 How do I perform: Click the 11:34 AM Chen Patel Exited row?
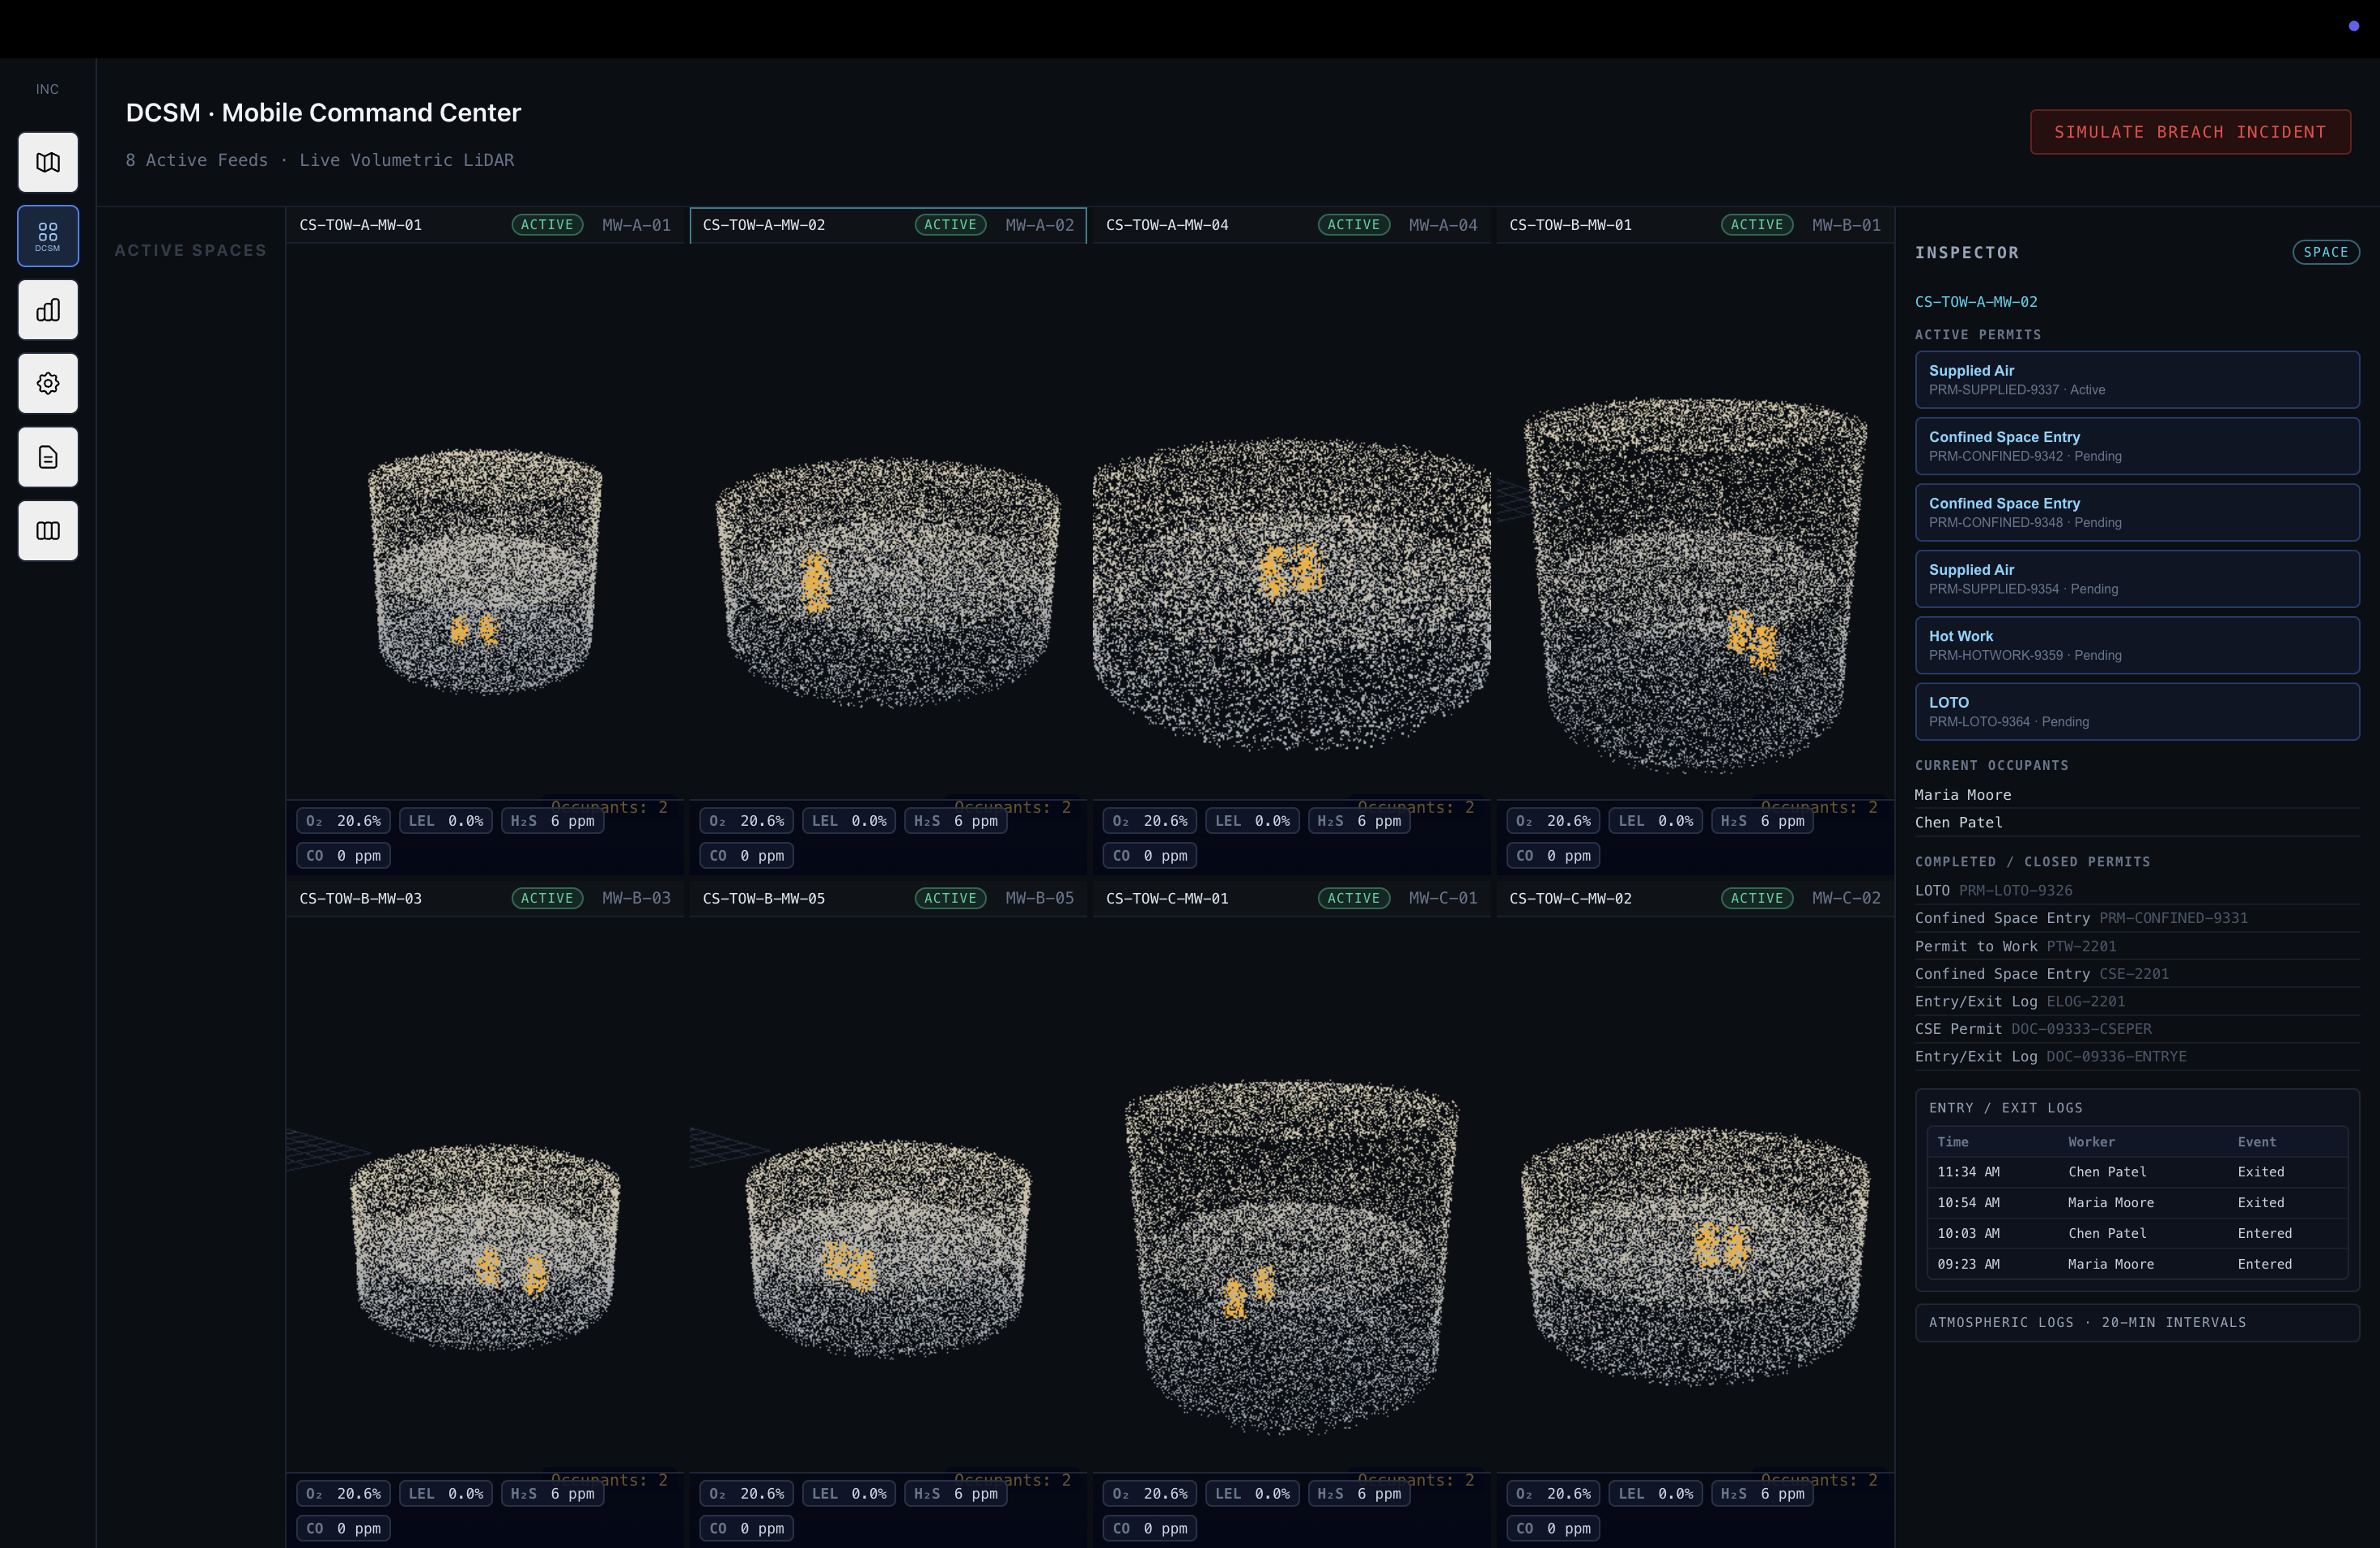point(2137,1172)
